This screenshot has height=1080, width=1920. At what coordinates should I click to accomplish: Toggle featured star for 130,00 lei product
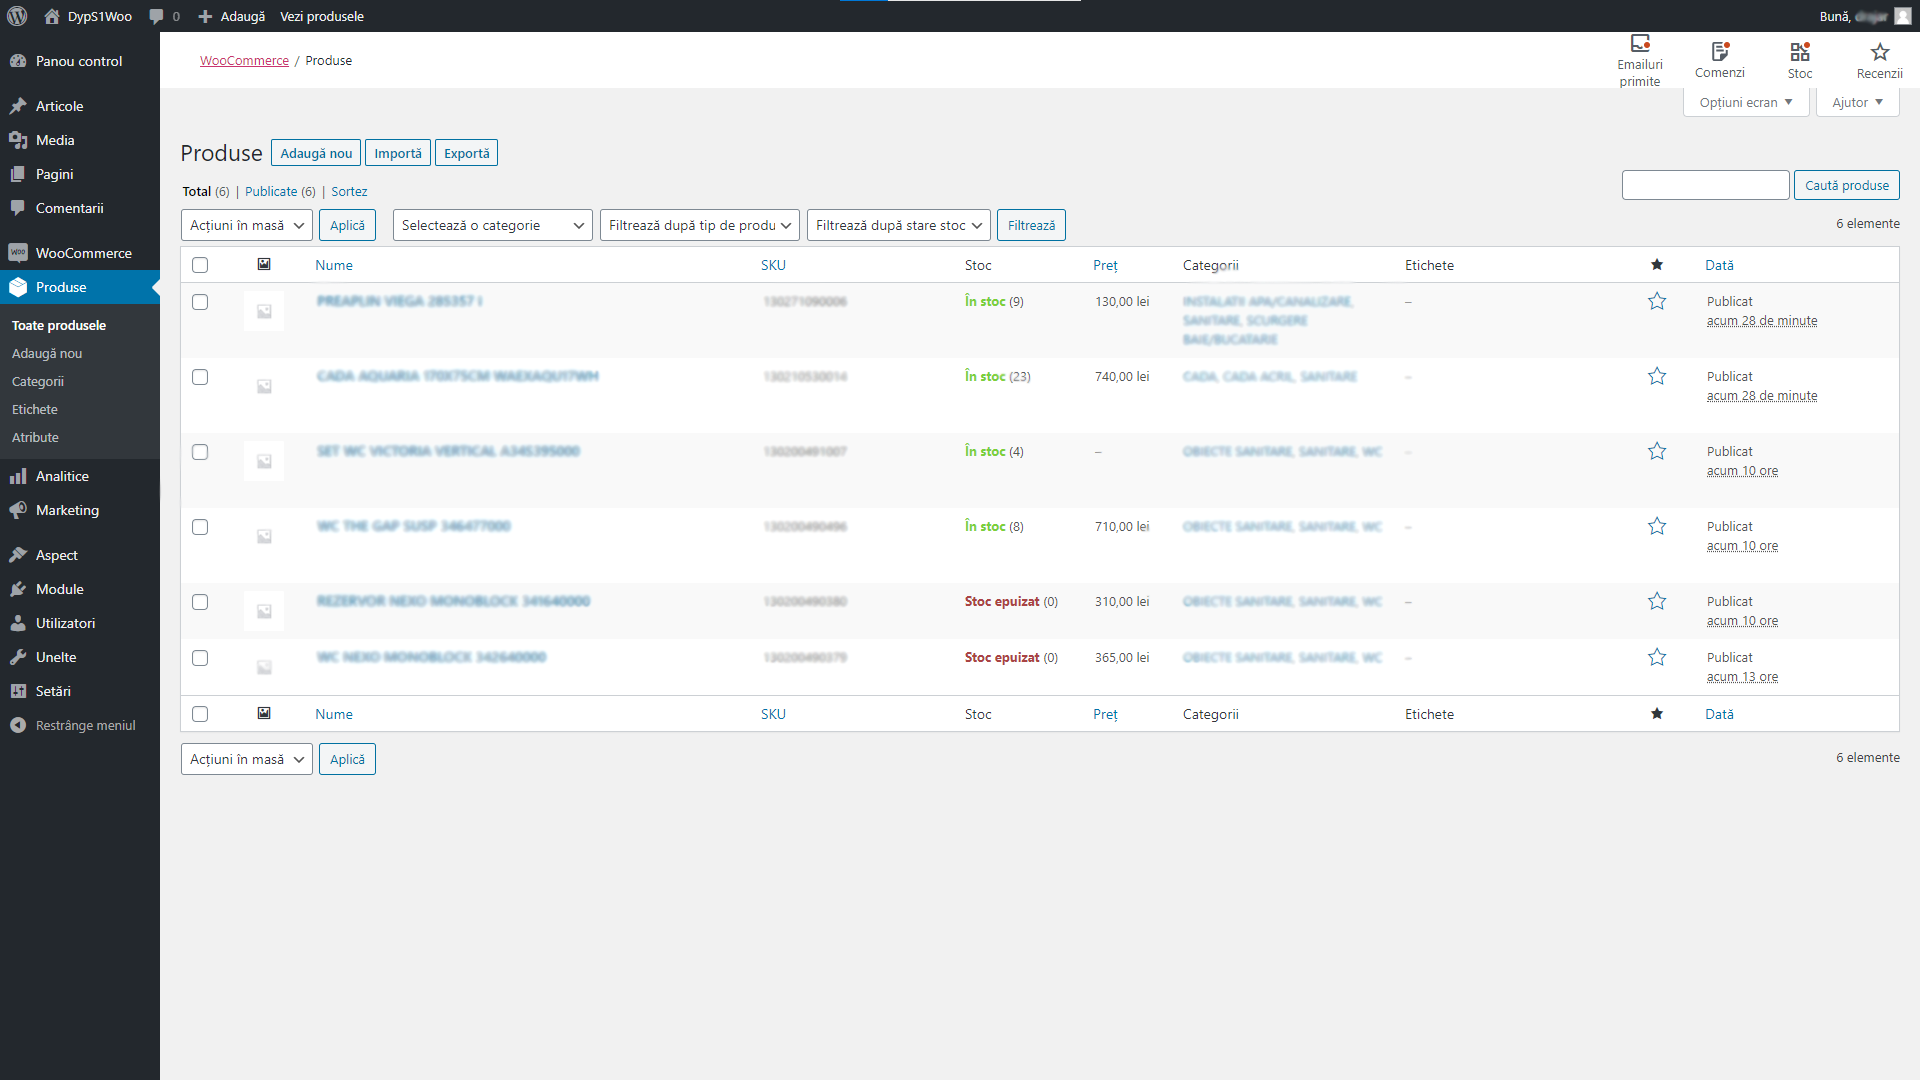click(x=1657, y=301)
